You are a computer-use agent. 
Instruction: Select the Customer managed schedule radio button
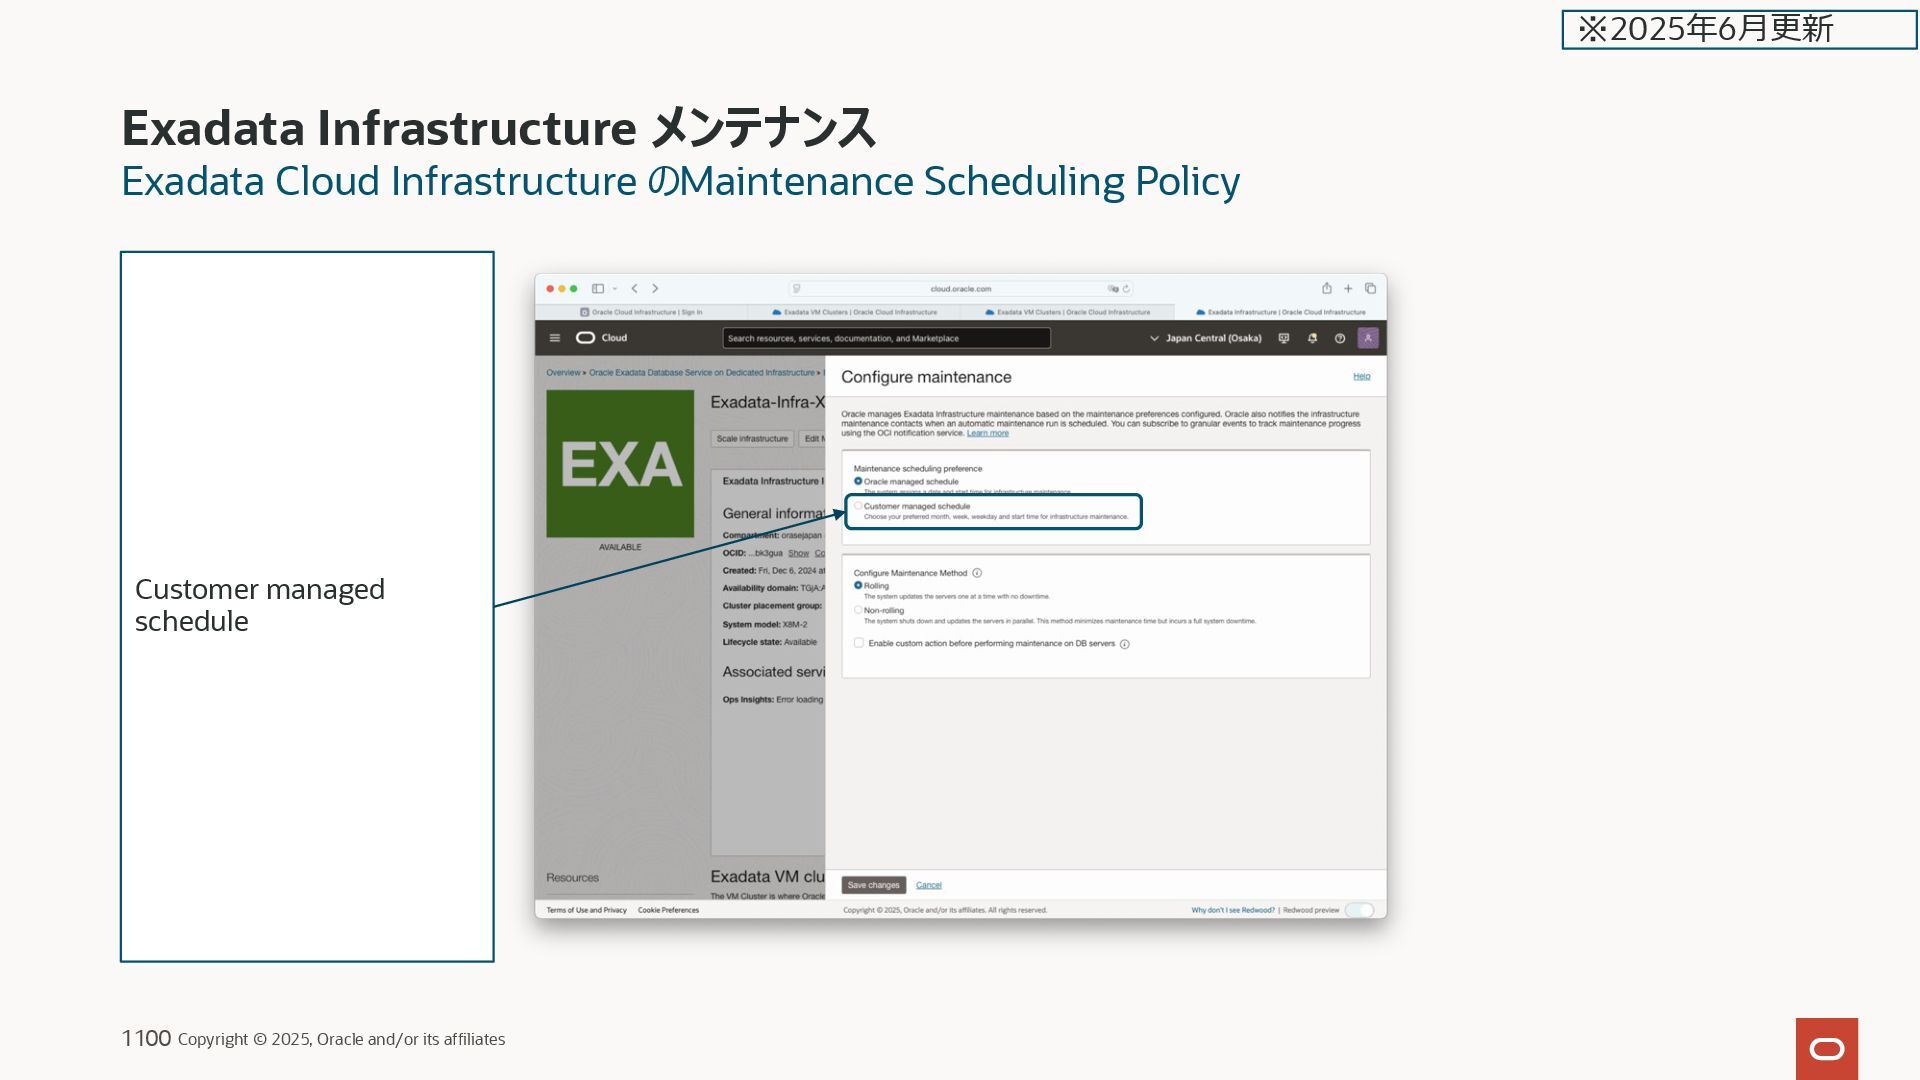tap(858, 506)
